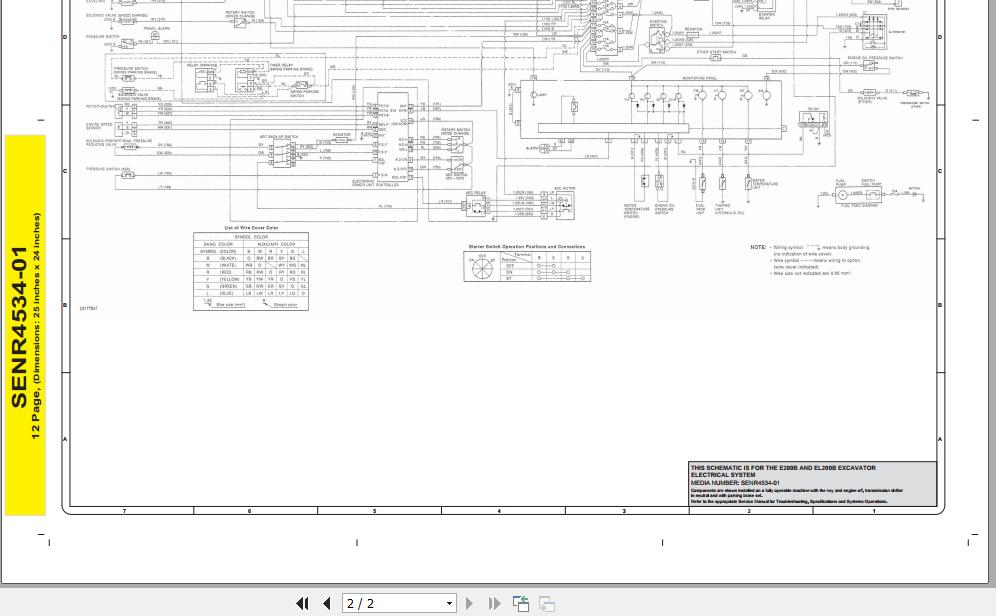The height and width of the screenshot is (616, 996).
Task: Skip to the last page icon
Action: (494, 603)
